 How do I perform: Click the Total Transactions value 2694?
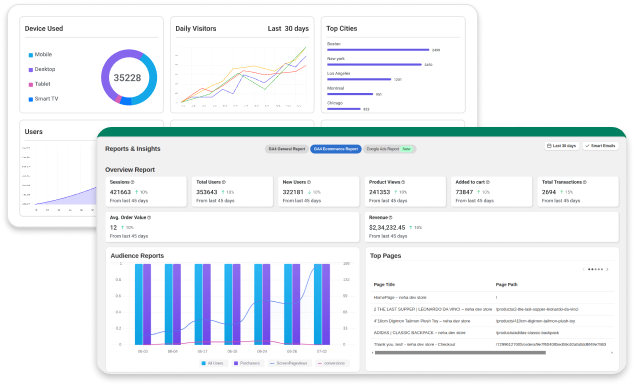(x=549, y=192)
